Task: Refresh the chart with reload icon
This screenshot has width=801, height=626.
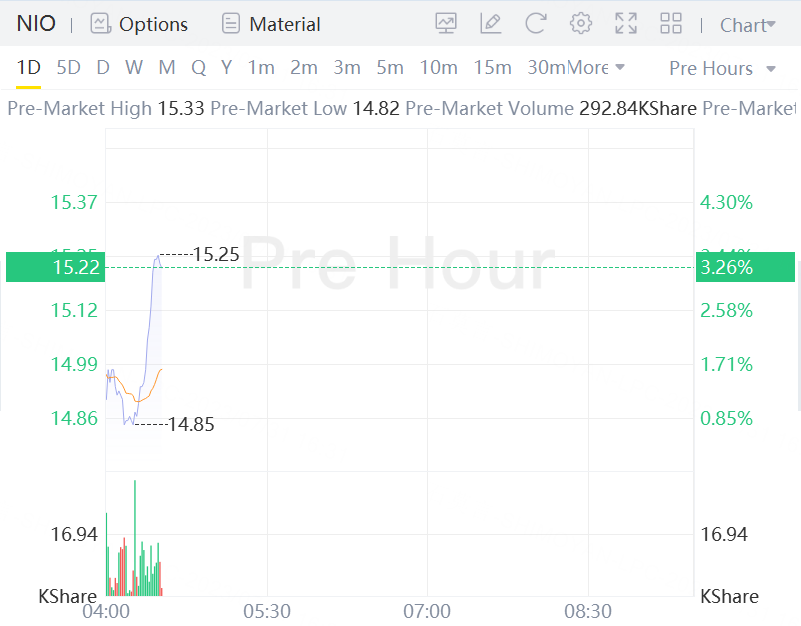Action: 536,24
